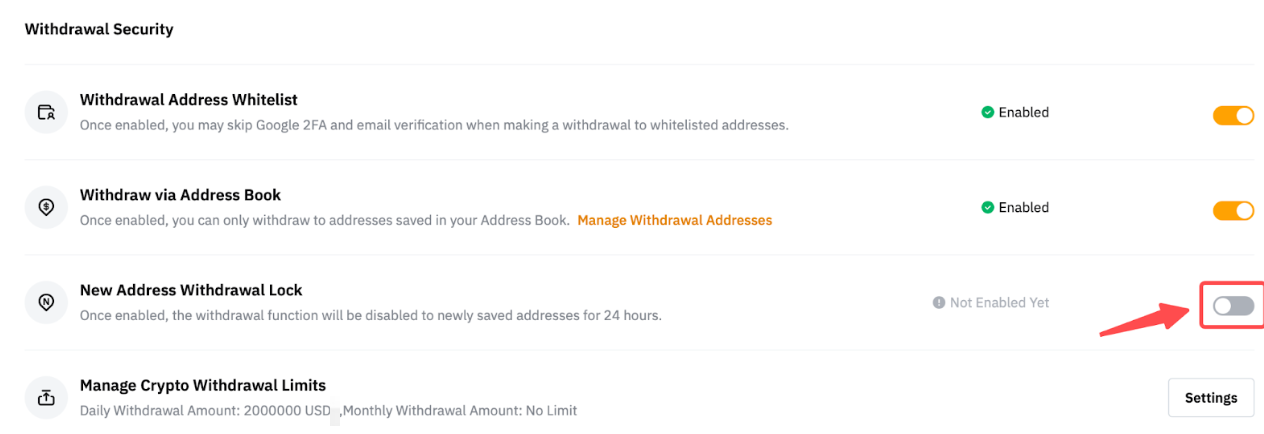1264x434 pixels.
Task: Click the Not Enabled Yet status text
Action: [x=999, y=303]
